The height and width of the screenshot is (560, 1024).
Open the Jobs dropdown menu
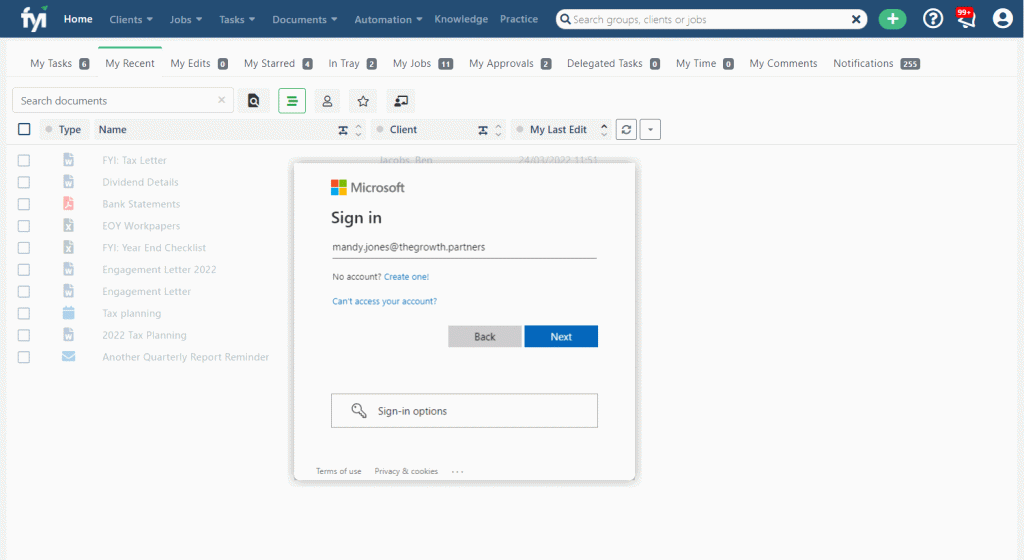(185, 20)
